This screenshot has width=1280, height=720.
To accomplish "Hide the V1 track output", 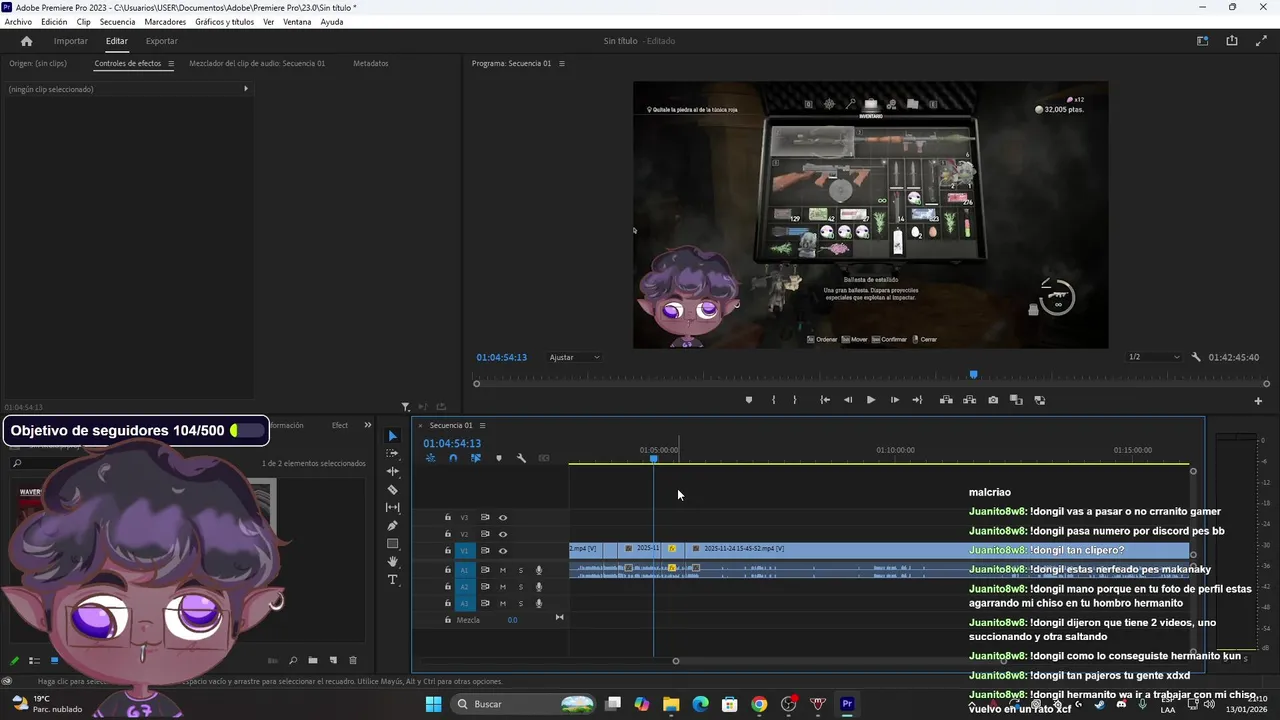I will [x=503, y=551].
